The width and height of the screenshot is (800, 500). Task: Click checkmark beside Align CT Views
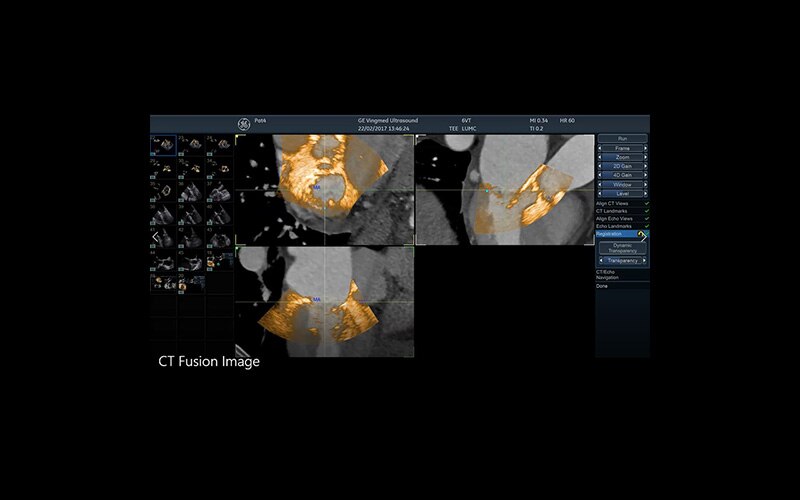click(646, 203)
